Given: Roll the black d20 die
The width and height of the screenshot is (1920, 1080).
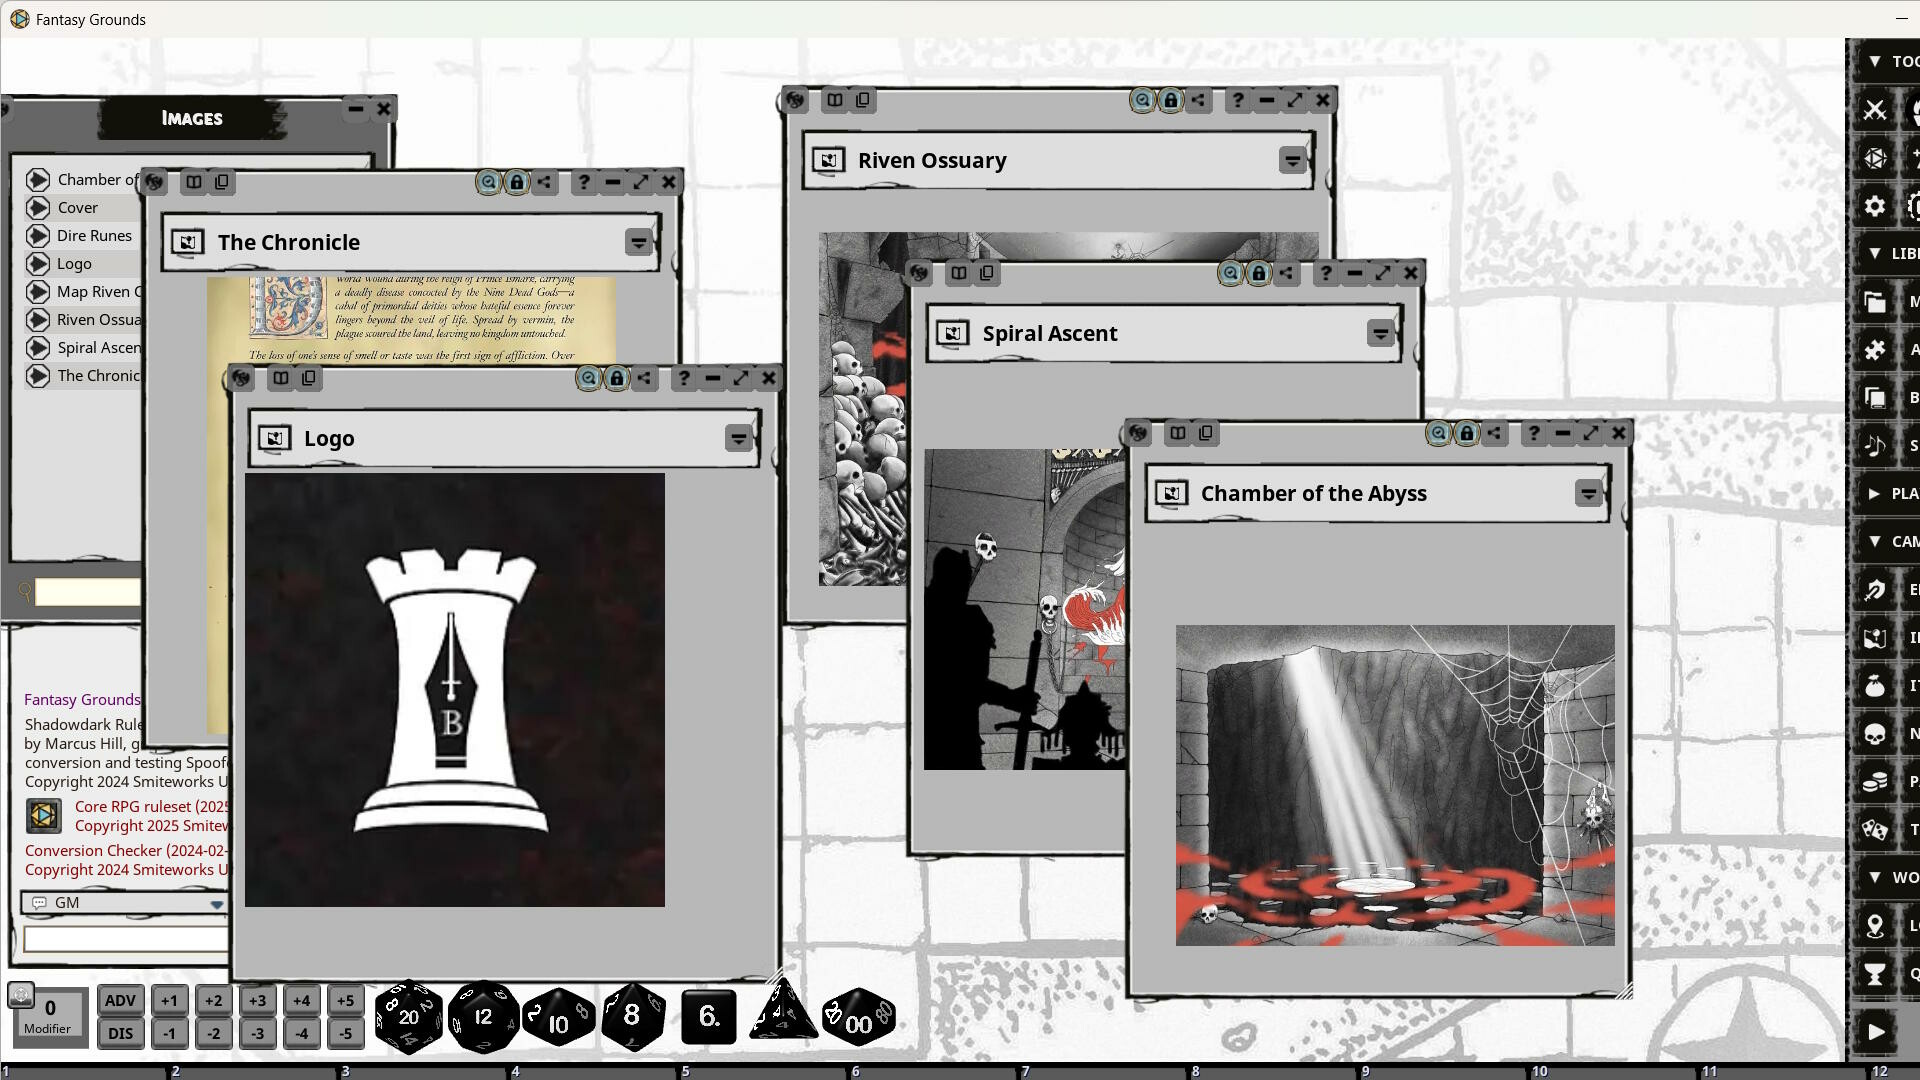Looking at the screenshot, I should click(408, 1016).
